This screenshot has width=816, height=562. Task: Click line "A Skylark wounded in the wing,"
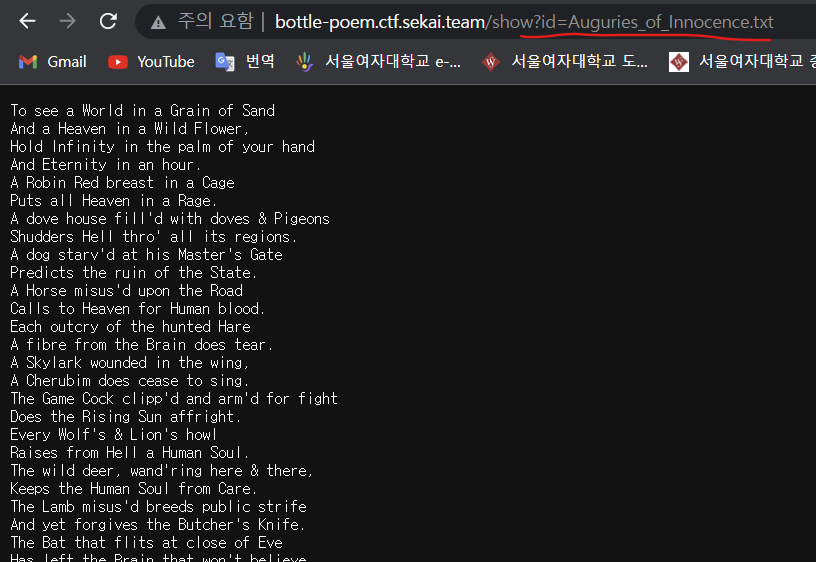[130, 363]
